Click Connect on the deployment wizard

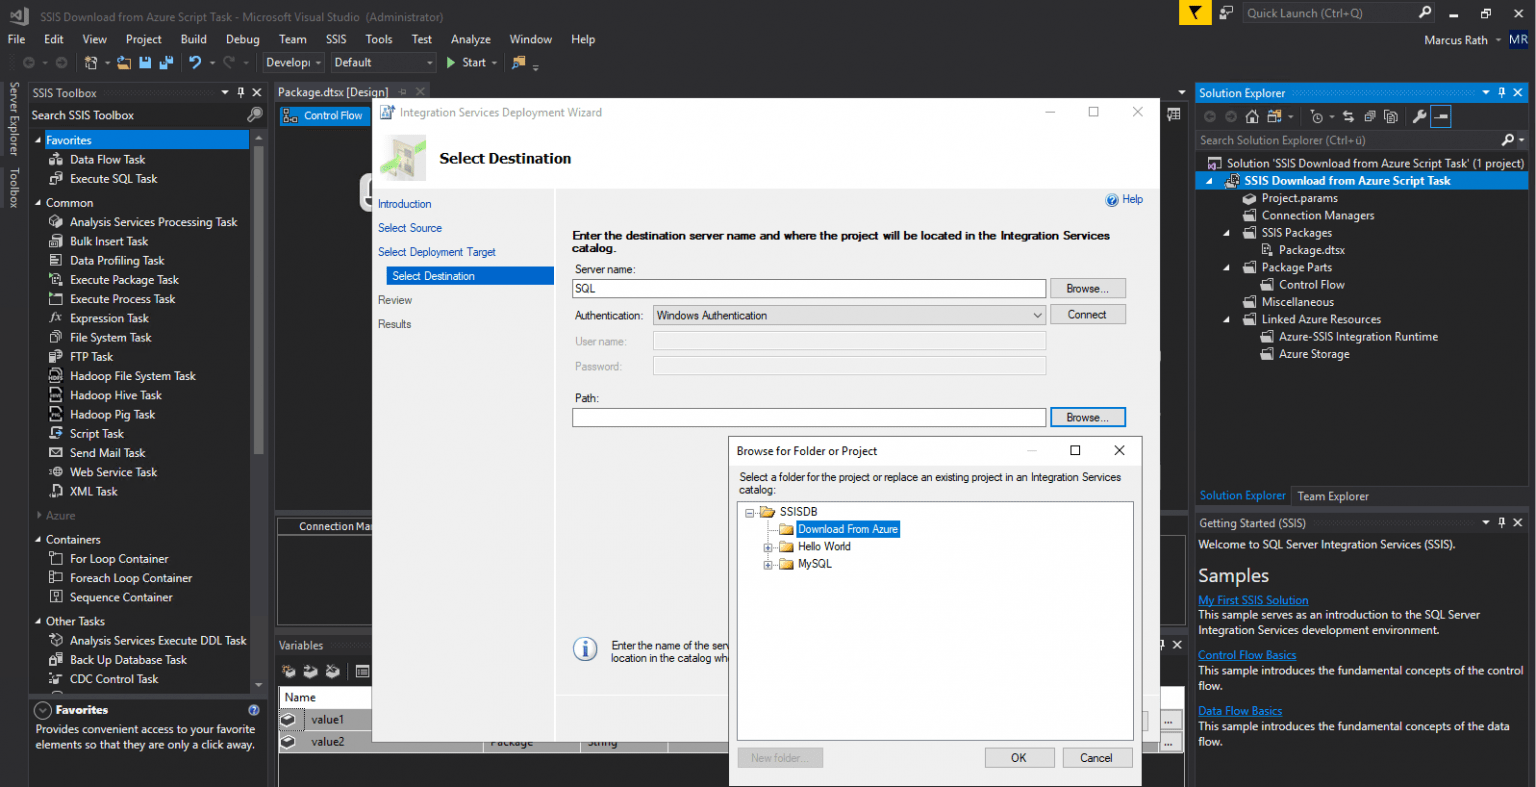click(x=1088, y=314)
